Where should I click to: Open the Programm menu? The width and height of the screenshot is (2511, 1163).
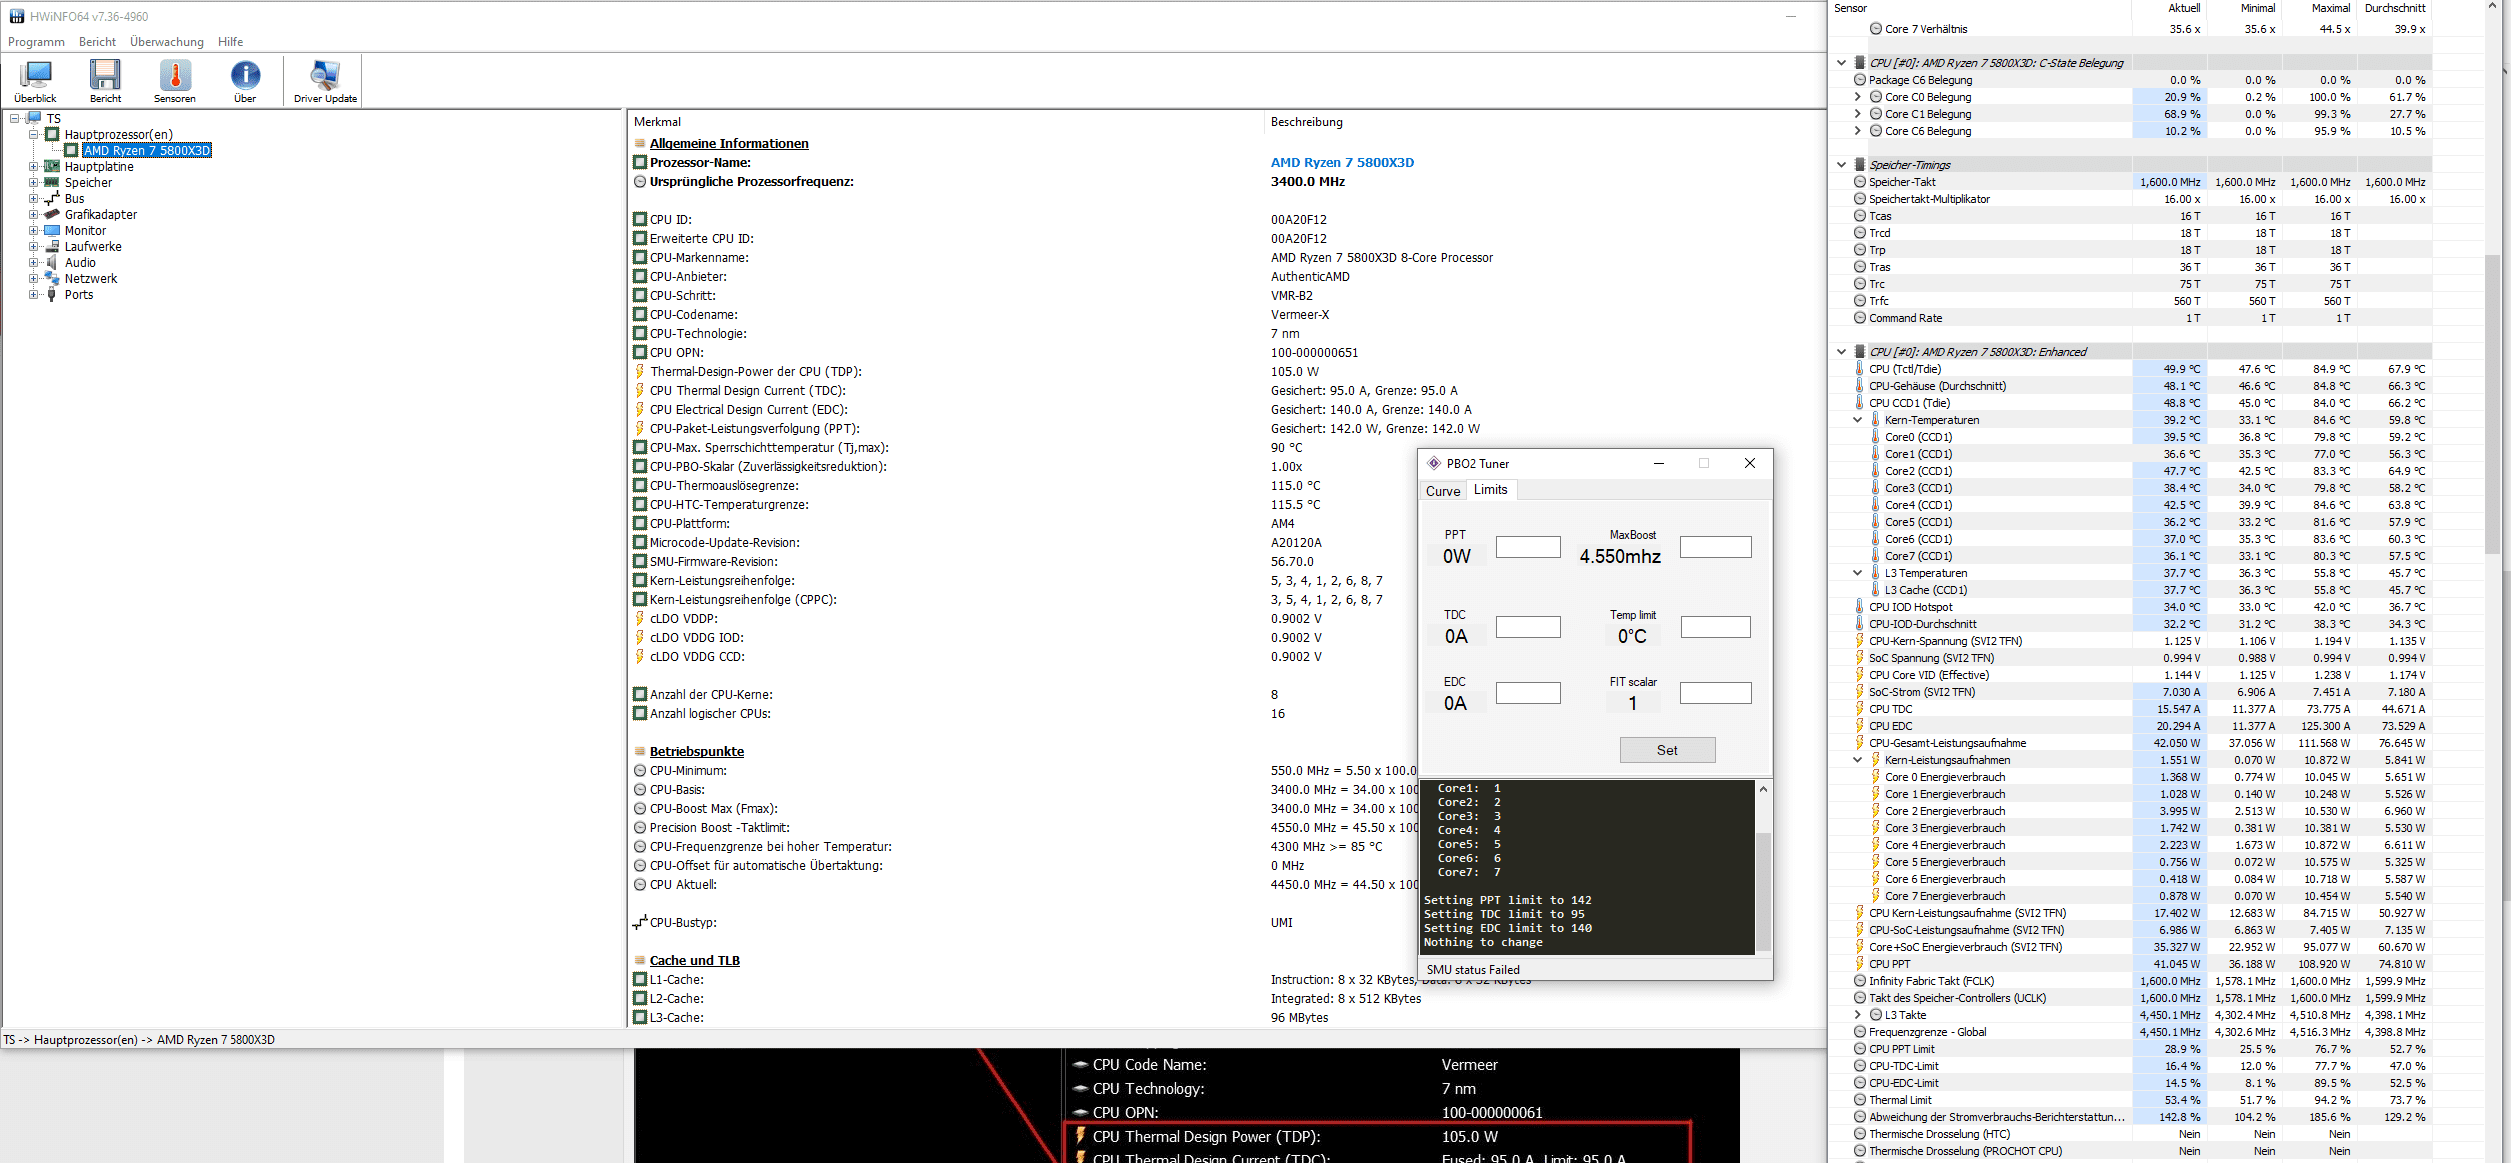point(36,42)
